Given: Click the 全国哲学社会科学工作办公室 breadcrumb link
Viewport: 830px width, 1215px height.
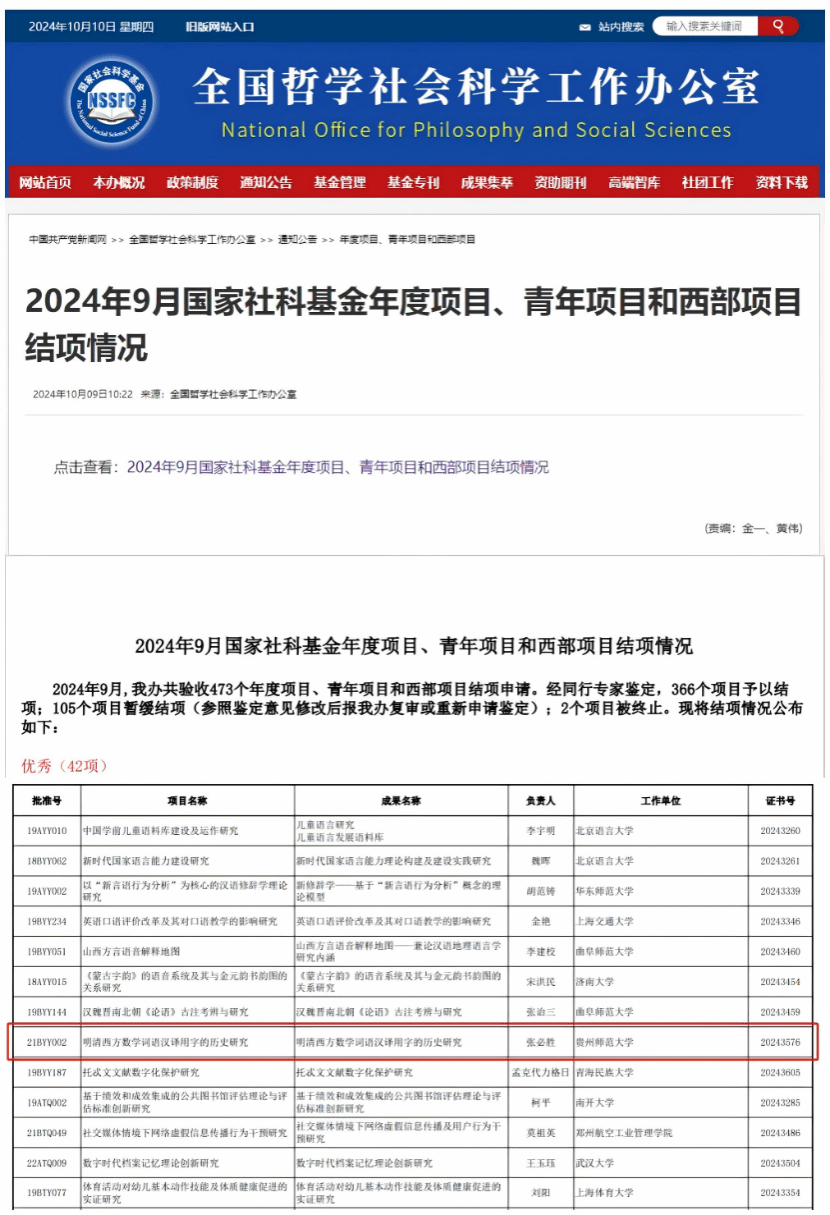Looking at the screenshot, I should (192, 240).
